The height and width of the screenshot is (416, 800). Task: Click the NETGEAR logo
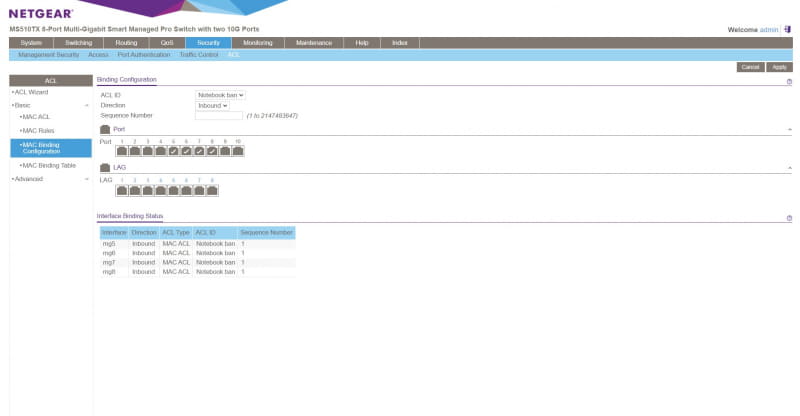41,14
